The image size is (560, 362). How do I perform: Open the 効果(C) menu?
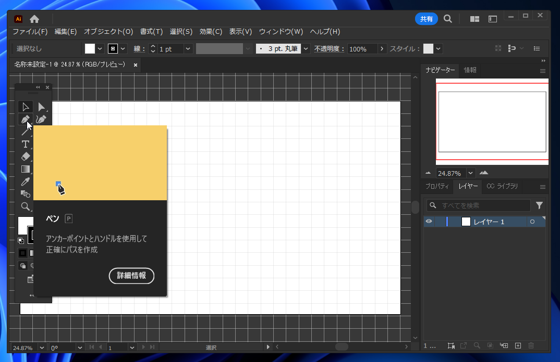coord(211,32)
